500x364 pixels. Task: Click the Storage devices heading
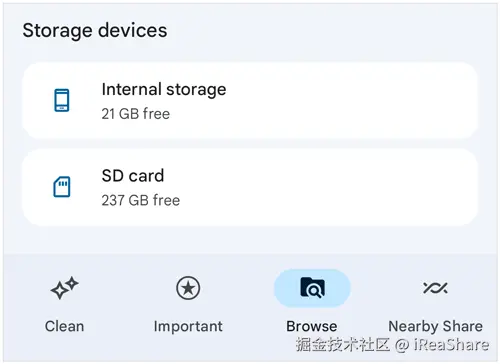coord(95,30)
